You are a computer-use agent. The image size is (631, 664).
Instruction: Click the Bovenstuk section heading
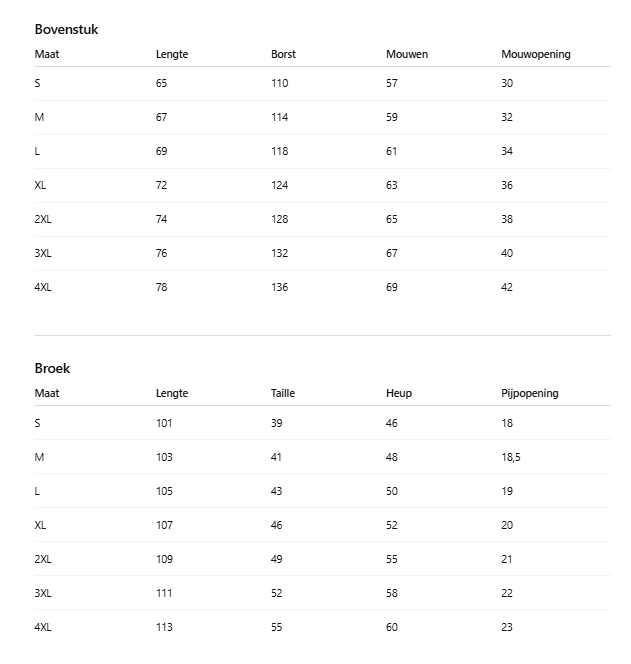pyautogui.click(x=66, y=30)
